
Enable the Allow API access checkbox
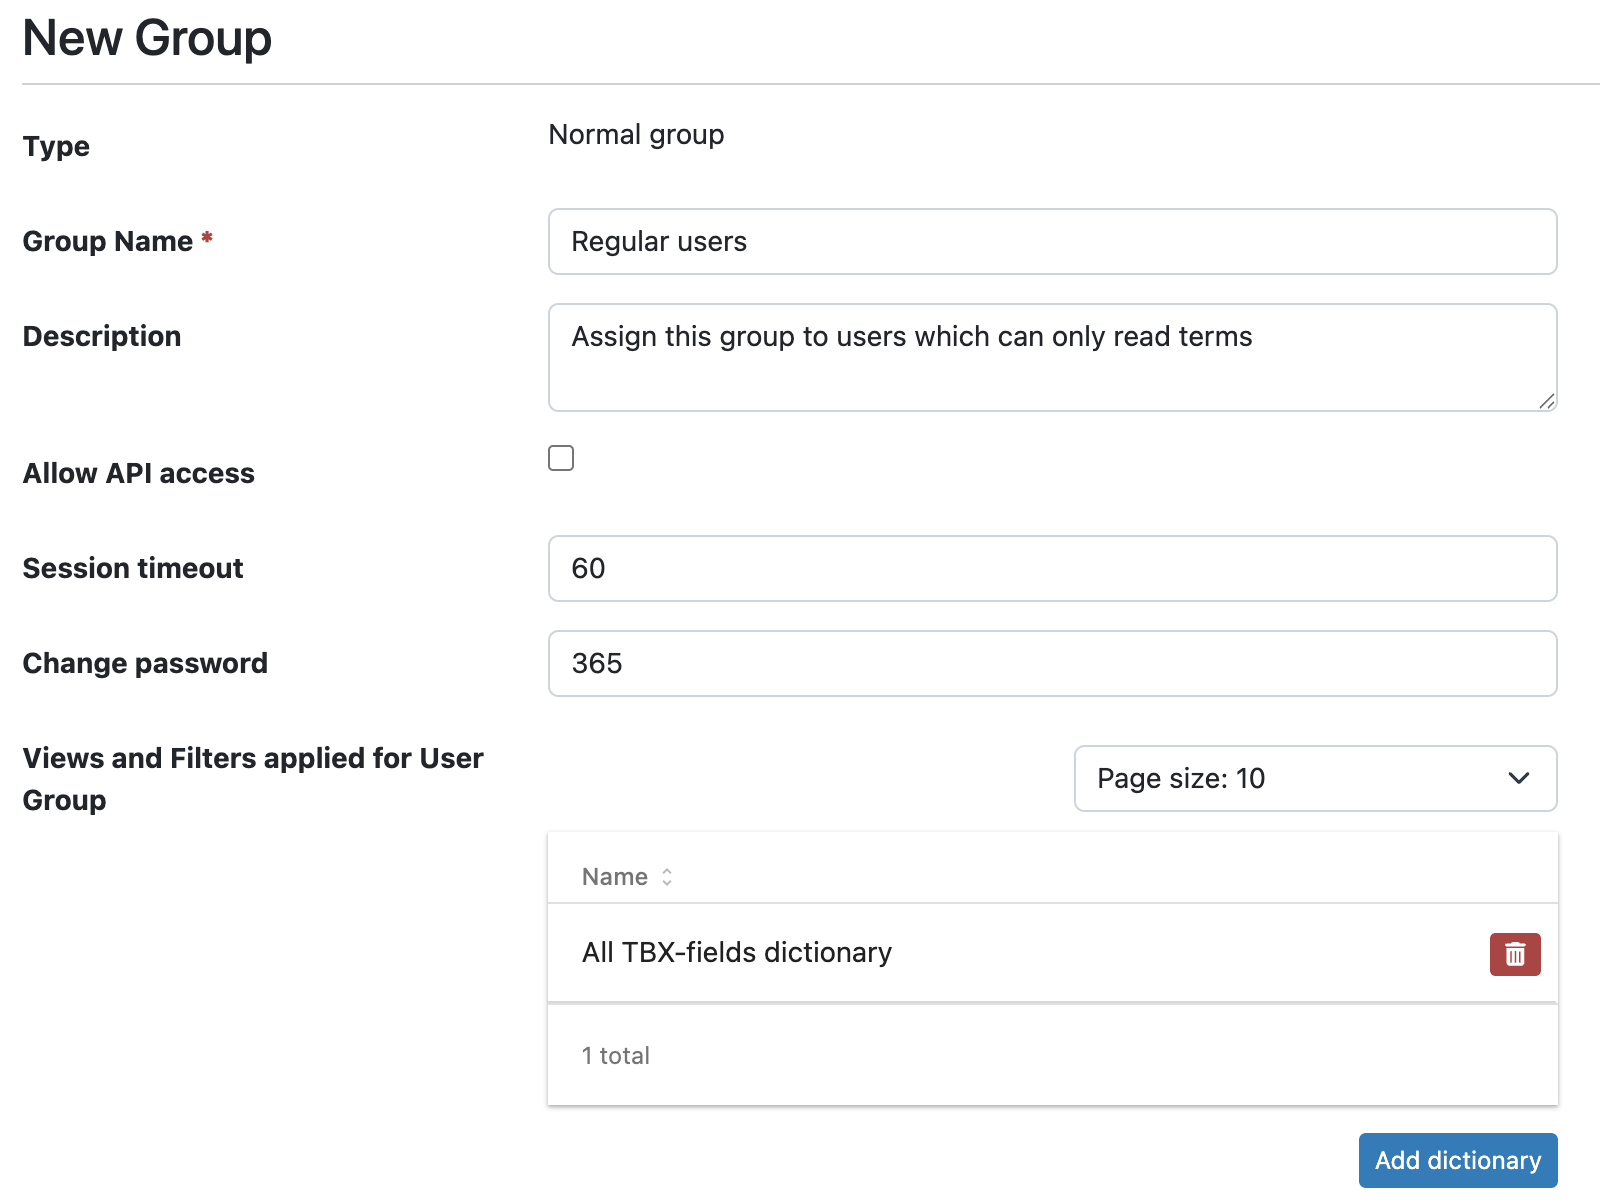tap(561, 458)
